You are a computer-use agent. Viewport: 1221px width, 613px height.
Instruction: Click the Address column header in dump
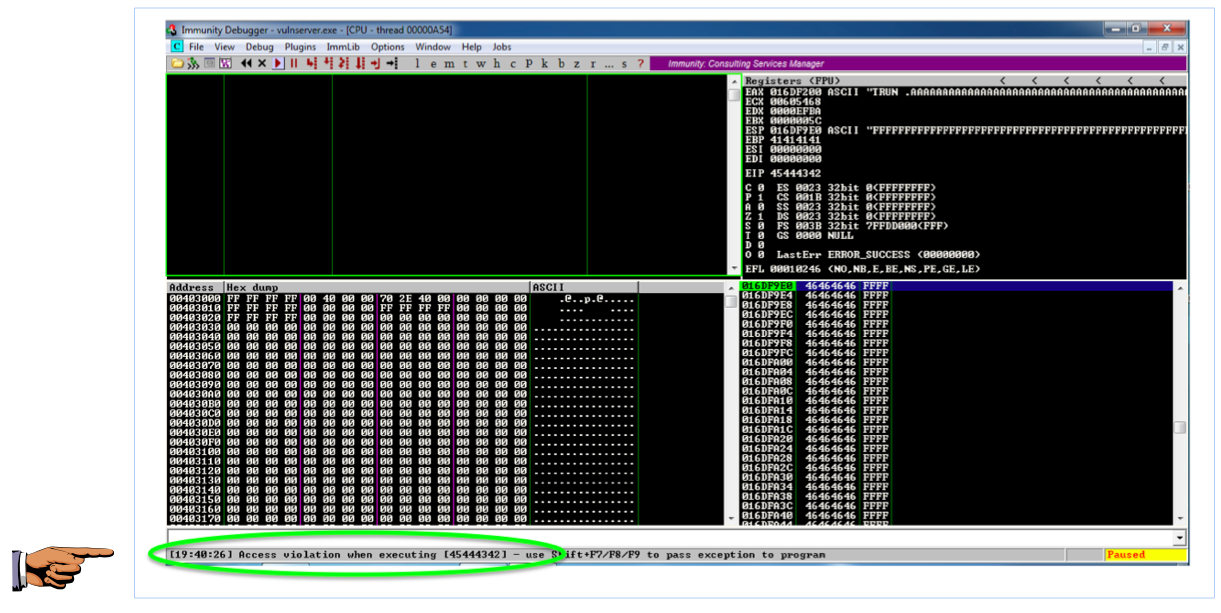click(x=194, y=287)
